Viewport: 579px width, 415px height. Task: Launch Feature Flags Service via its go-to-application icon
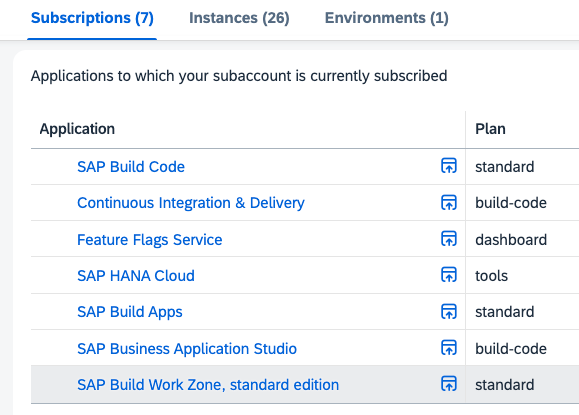coord(449,239)
